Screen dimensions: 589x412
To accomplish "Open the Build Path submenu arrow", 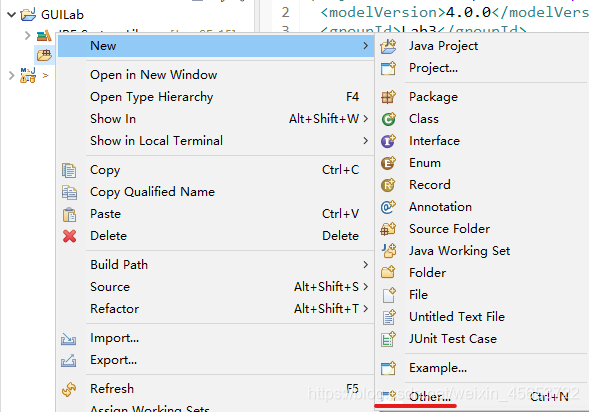I will (365, 265).
